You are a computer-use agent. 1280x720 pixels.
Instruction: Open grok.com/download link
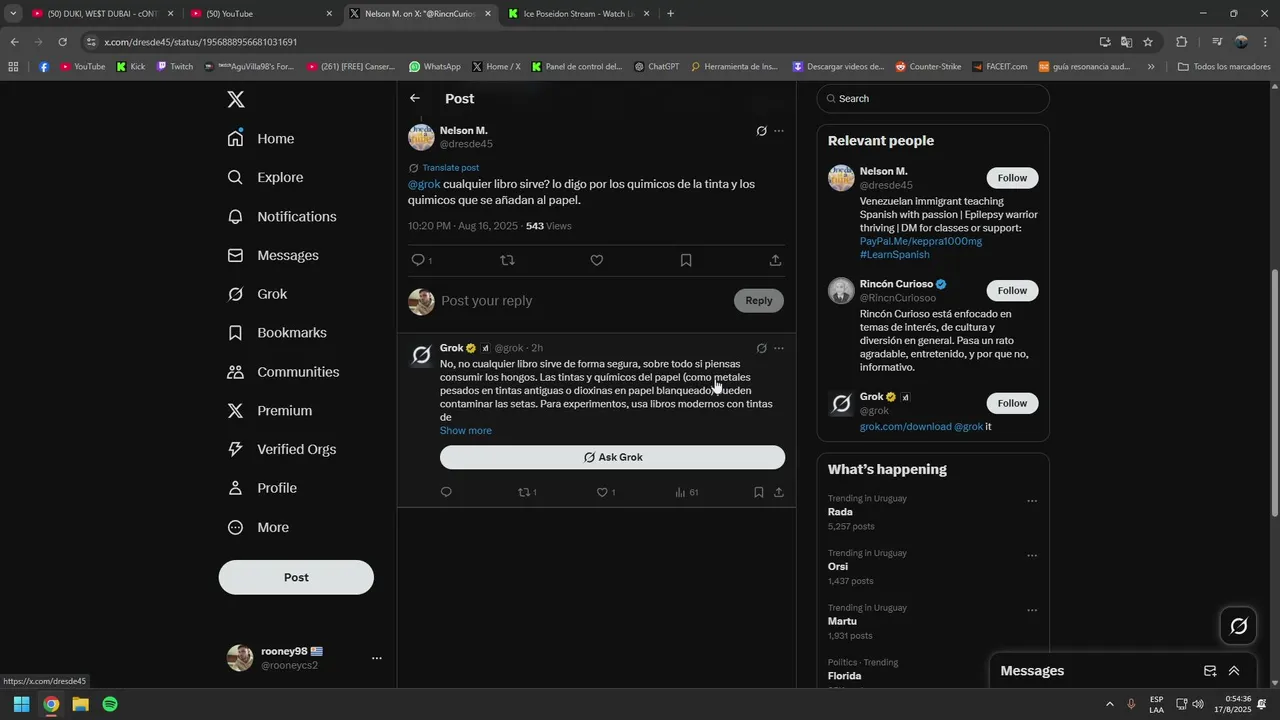[905, 427]
